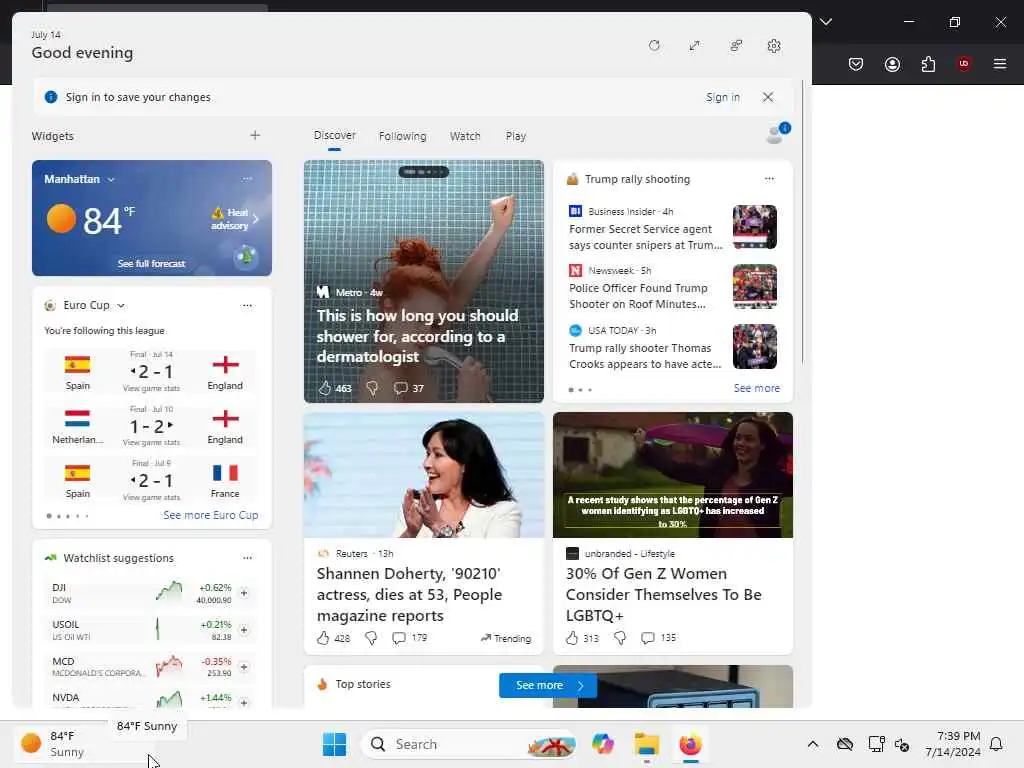Open Firefox account icon
Screen dimensions: 1024x768
892,64
